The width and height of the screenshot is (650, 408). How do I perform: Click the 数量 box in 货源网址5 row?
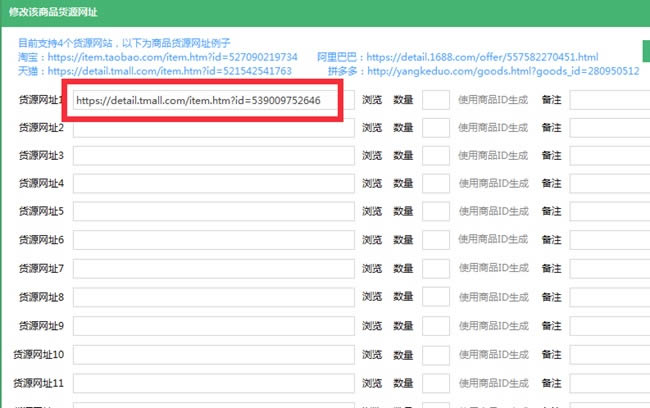[x=435, y=212]
